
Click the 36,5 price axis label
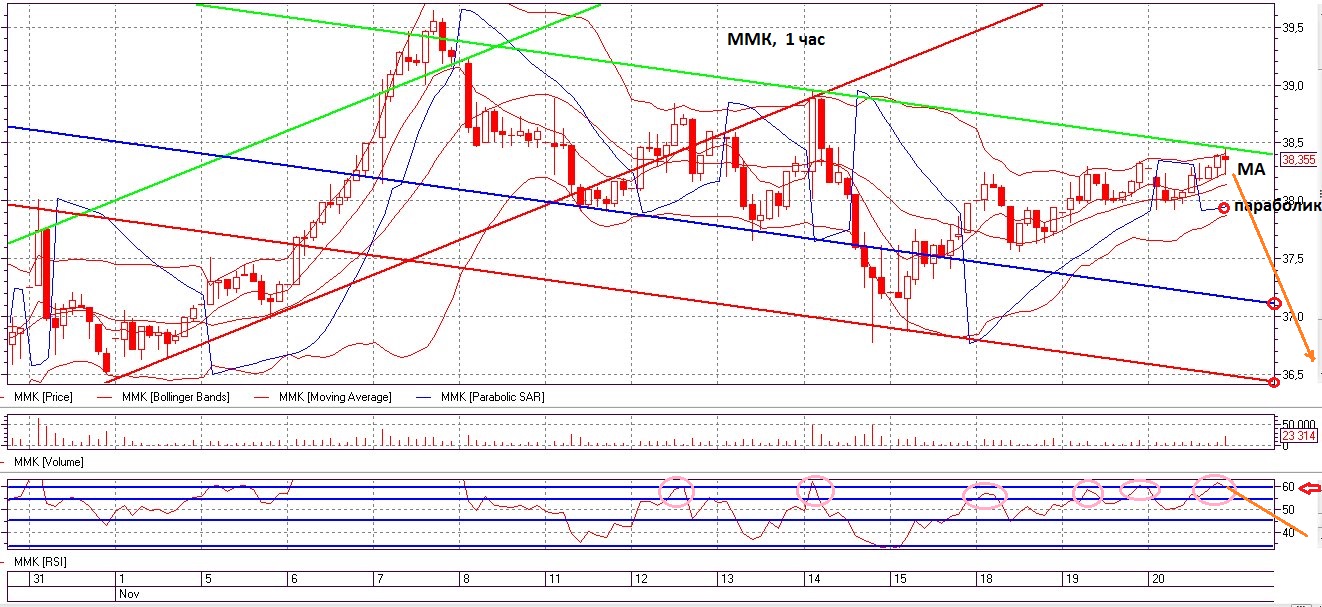[x=1295, y=375]
